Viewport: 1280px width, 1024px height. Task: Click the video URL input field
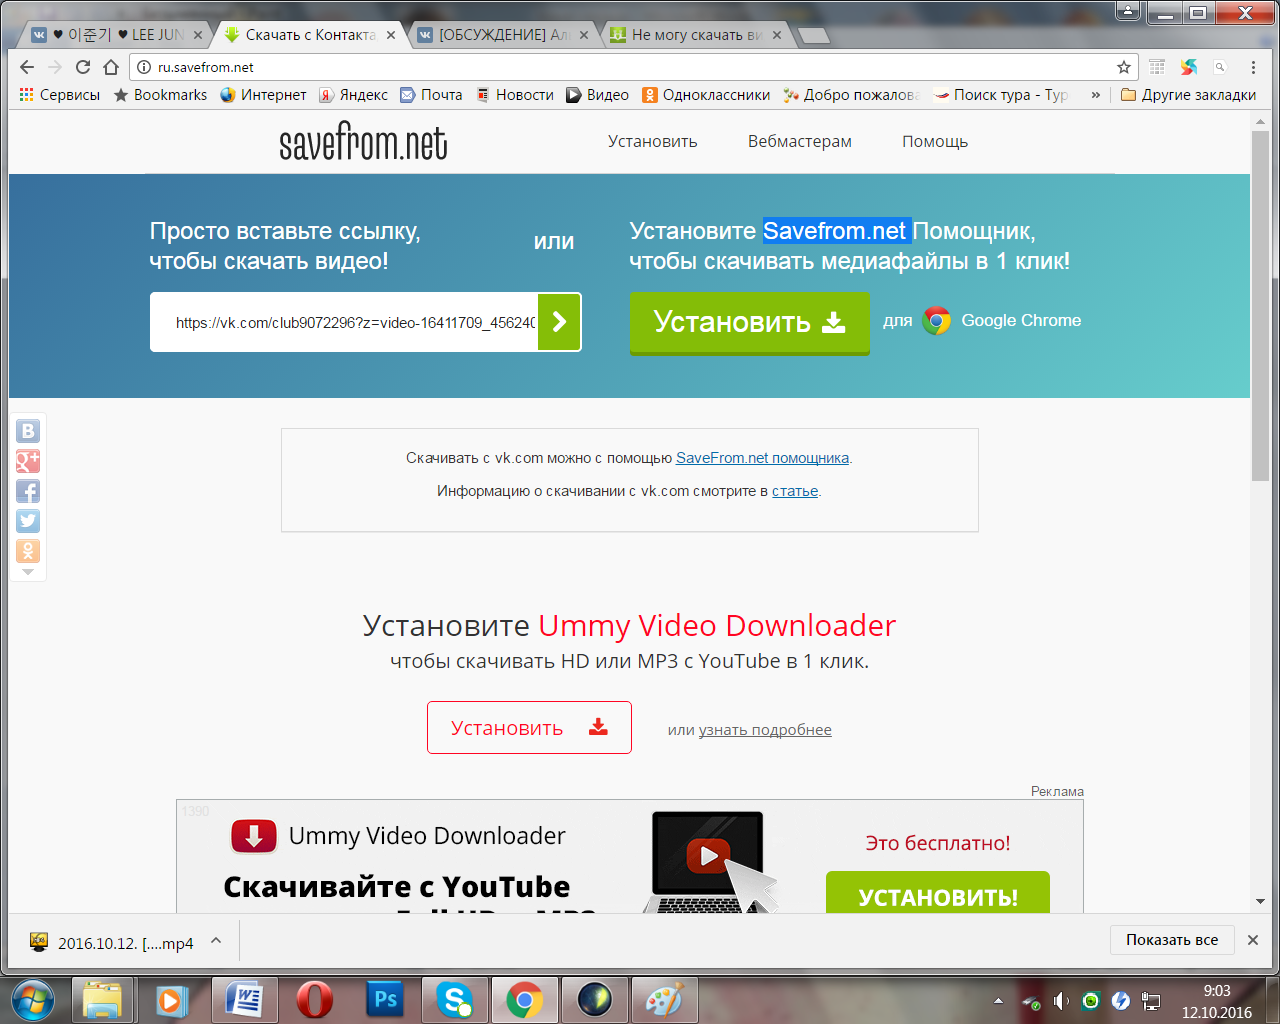pyautogui.click(x=345, y=322)
